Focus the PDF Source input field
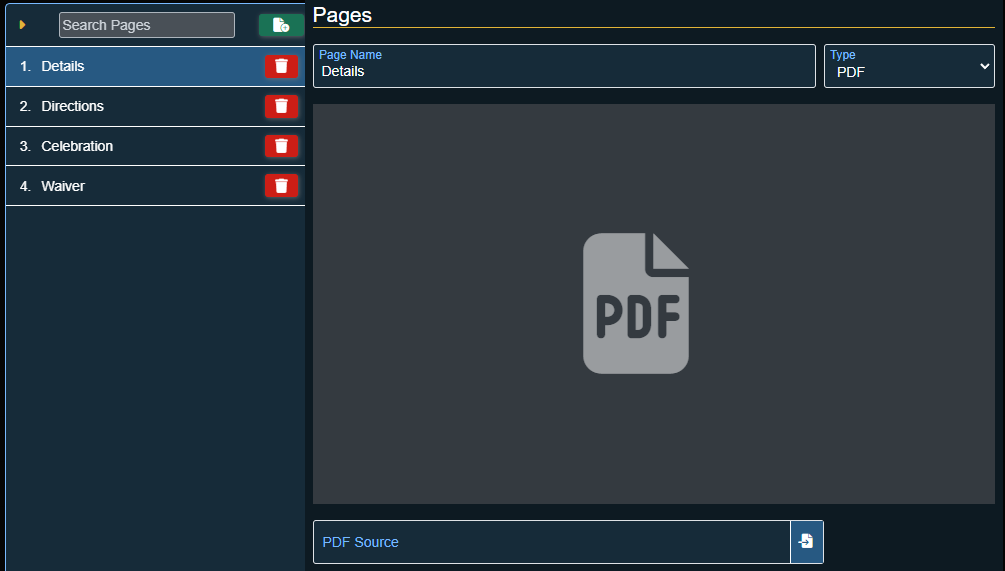This screenshot has width=1005, height=571. (551, 542)
